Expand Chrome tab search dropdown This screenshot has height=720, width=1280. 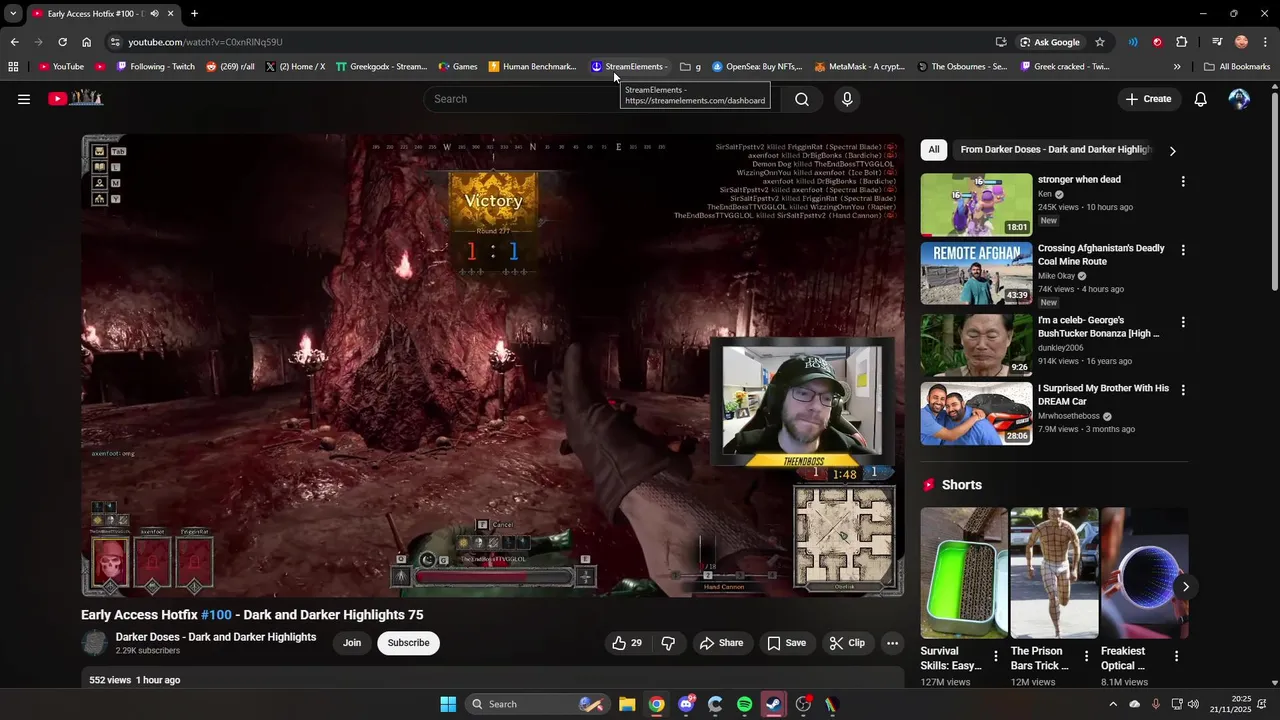click(x=13, y=14)
